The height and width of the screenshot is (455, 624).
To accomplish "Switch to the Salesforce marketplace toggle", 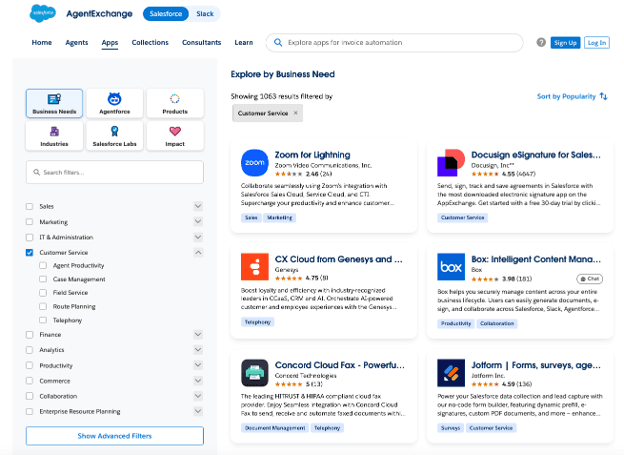I will [x=166, y=14].
